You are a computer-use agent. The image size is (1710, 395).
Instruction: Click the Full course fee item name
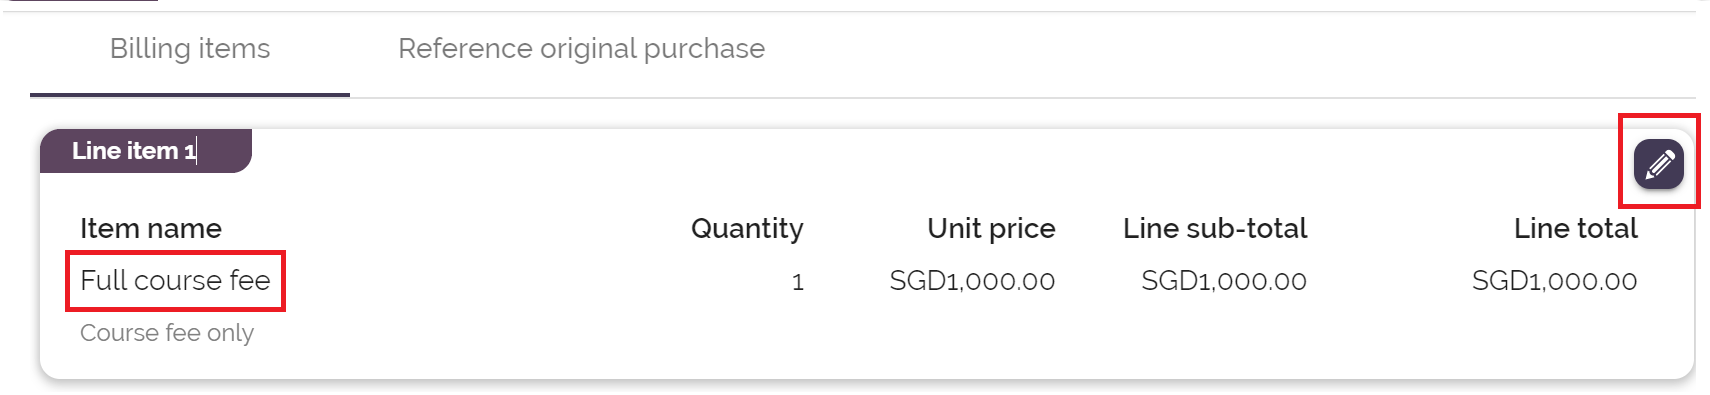(x=175, y=280)
